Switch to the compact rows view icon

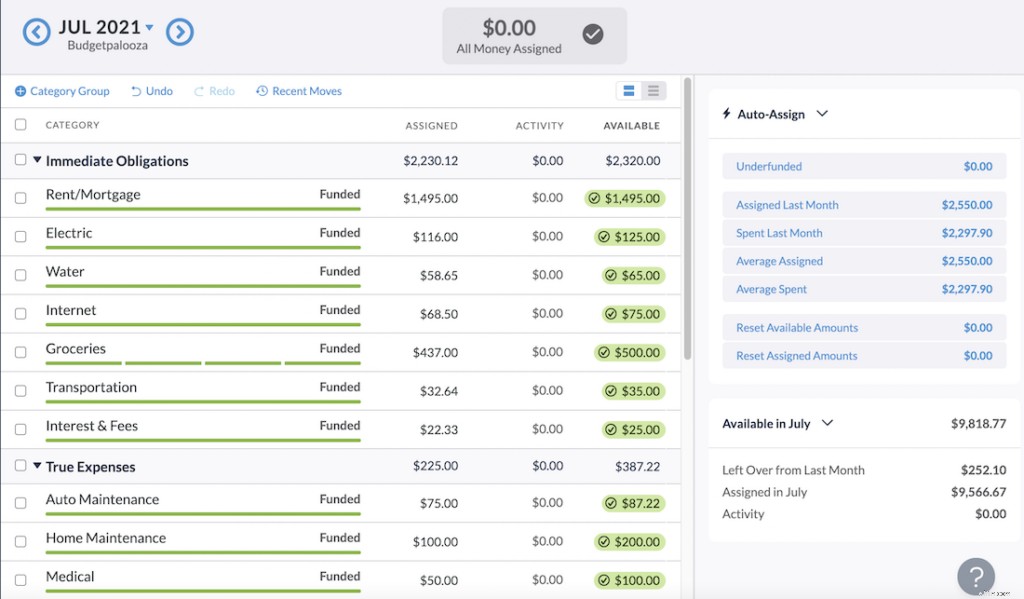[x=653, y=89]
